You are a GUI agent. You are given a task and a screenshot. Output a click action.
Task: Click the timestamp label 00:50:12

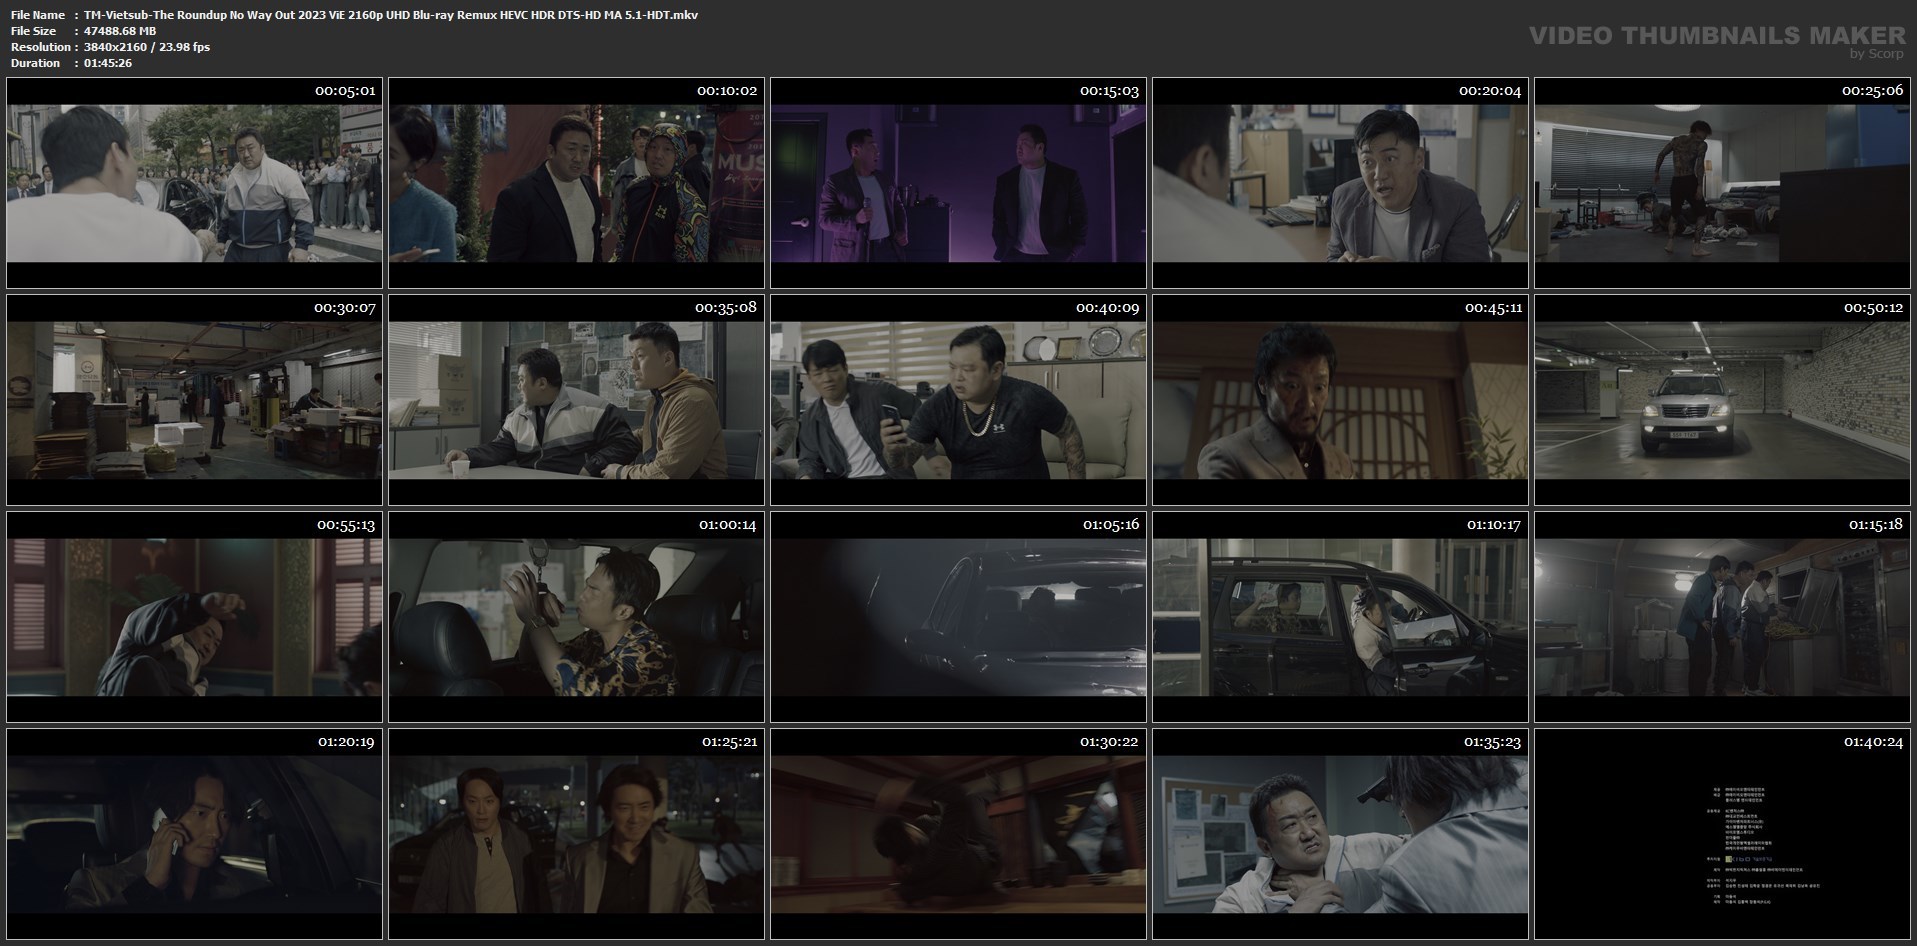tap(1873, 308)
